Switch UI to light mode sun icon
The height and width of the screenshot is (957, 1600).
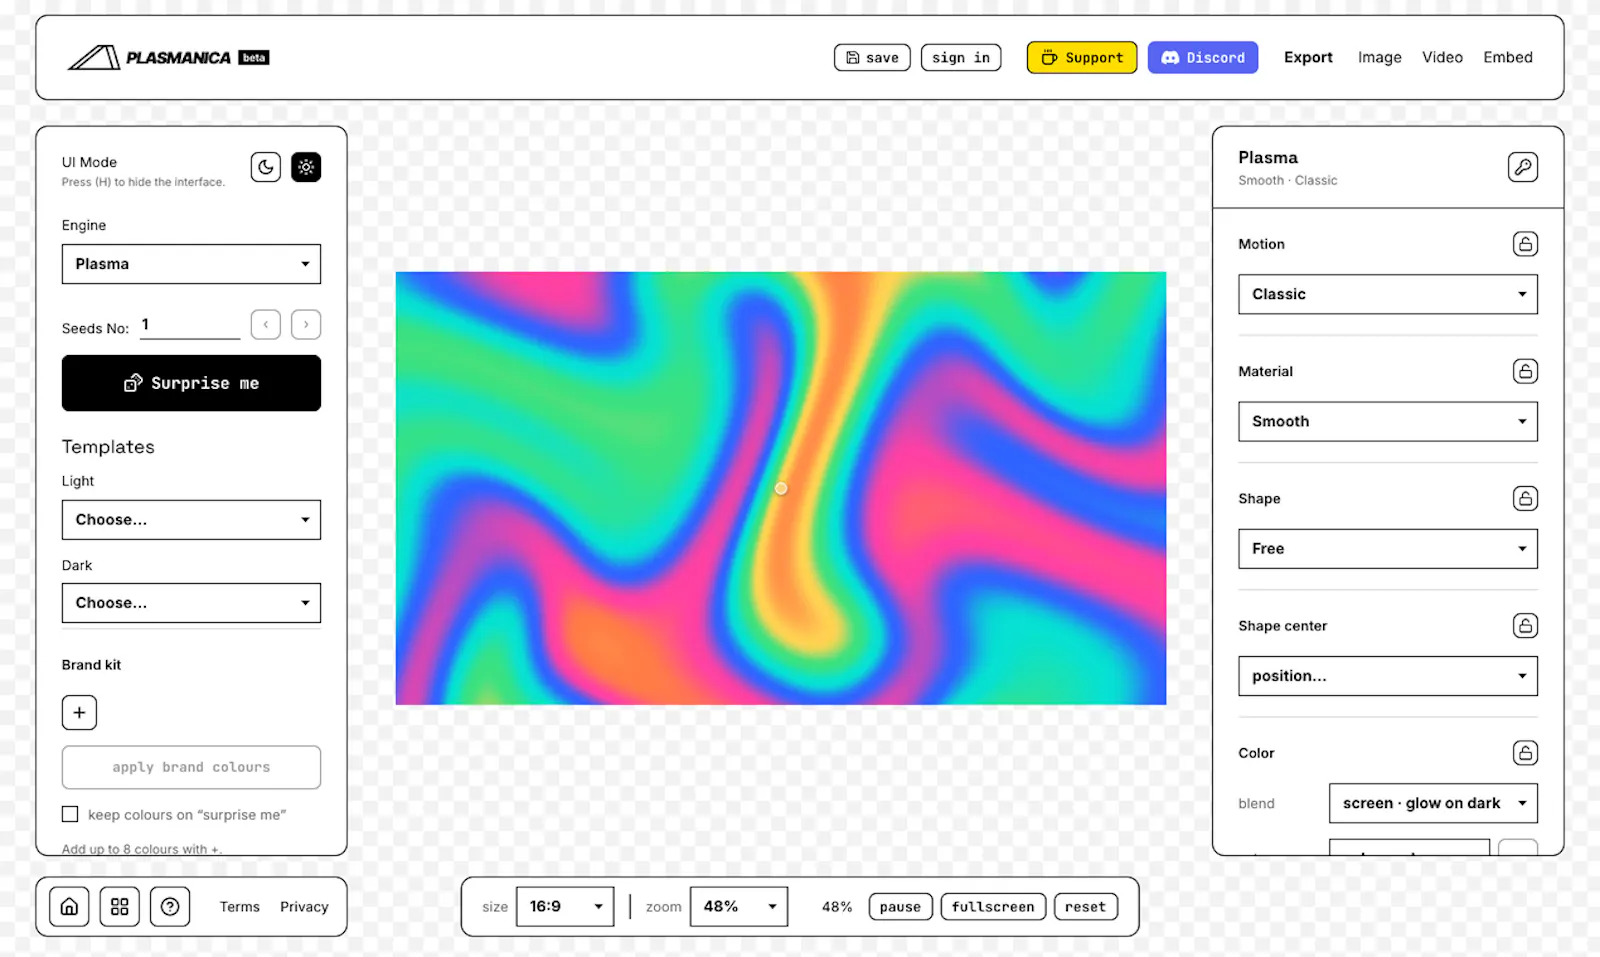pos(306,167)
